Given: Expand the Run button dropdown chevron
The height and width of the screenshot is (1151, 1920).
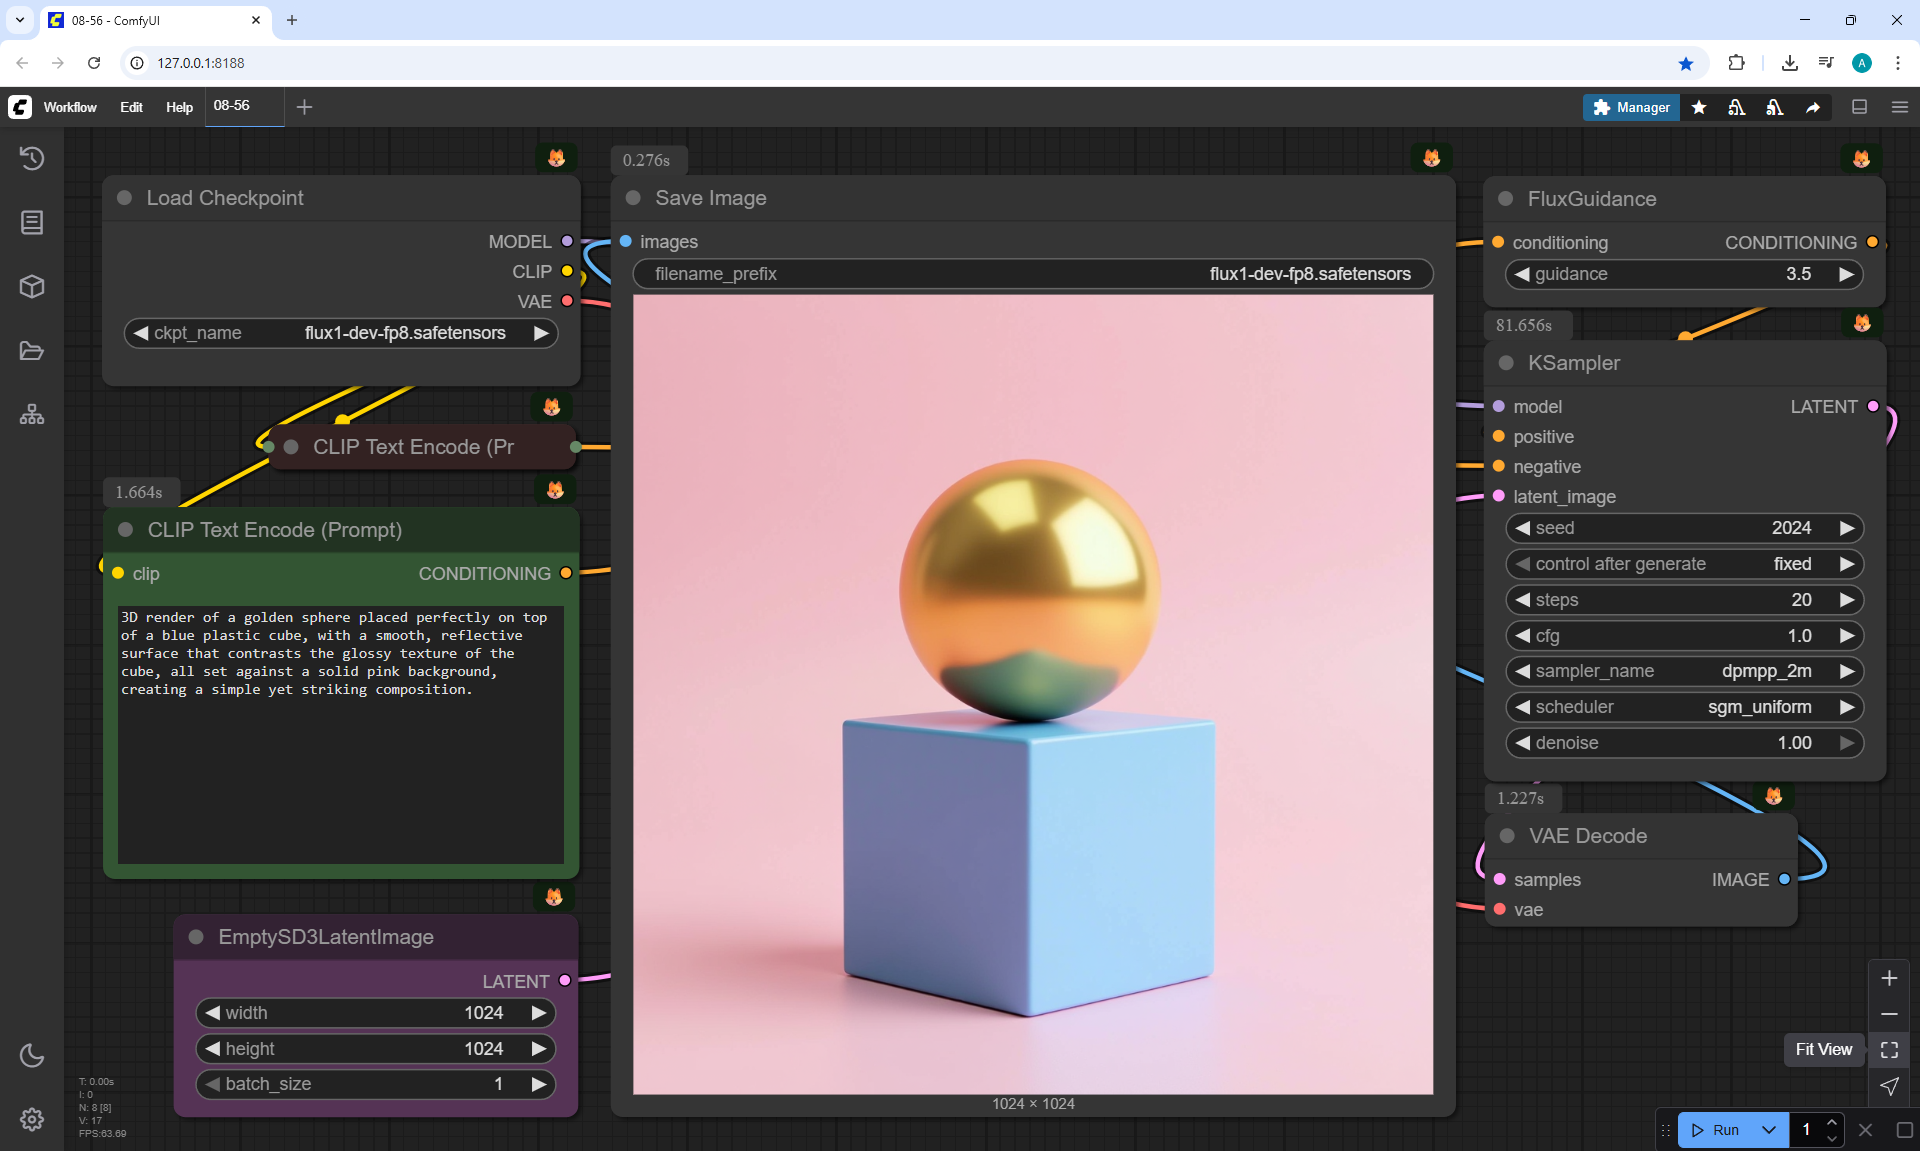Looking at the screenshot, I should pos(1769,1130).
